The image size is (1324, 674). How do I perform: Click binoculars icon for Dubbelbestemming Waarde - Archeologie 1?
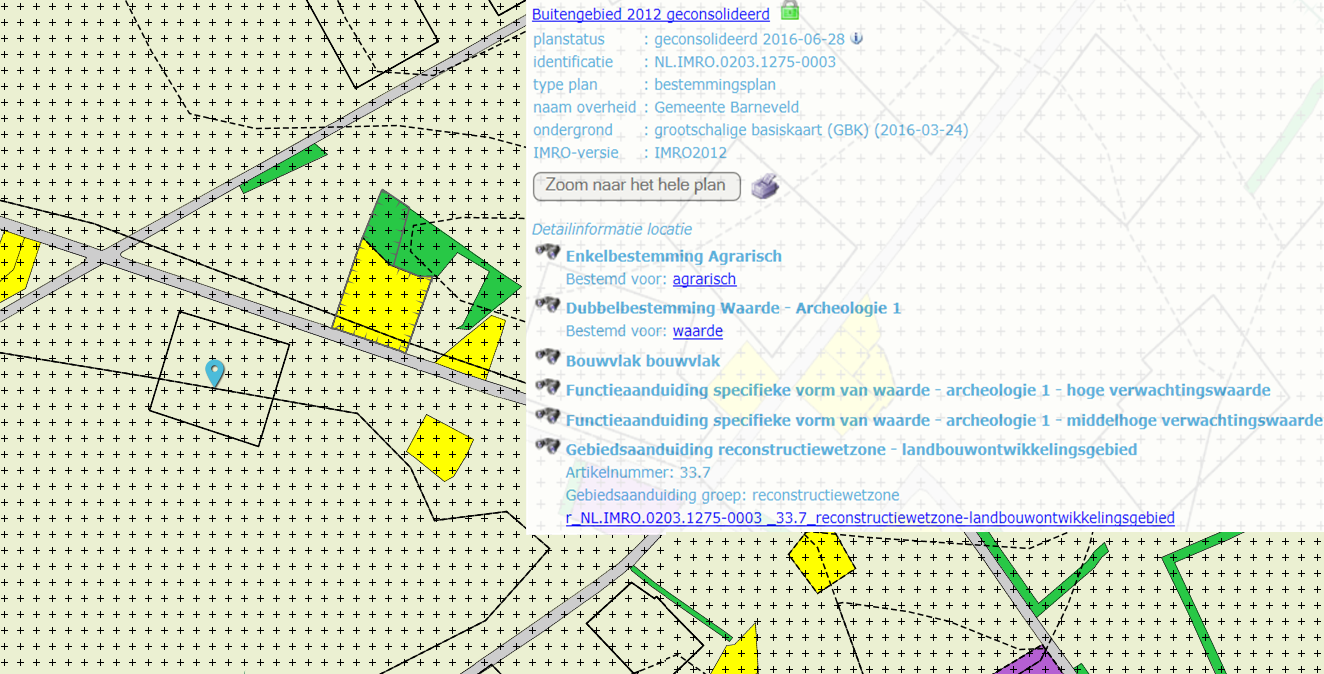click(x=547, y=305)
